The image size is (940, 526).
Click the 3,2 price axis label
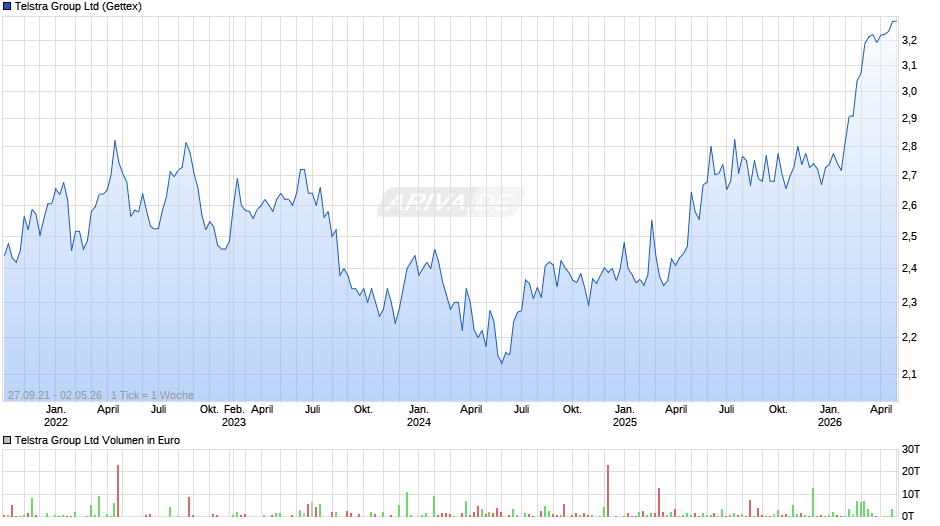coord(909,40)
